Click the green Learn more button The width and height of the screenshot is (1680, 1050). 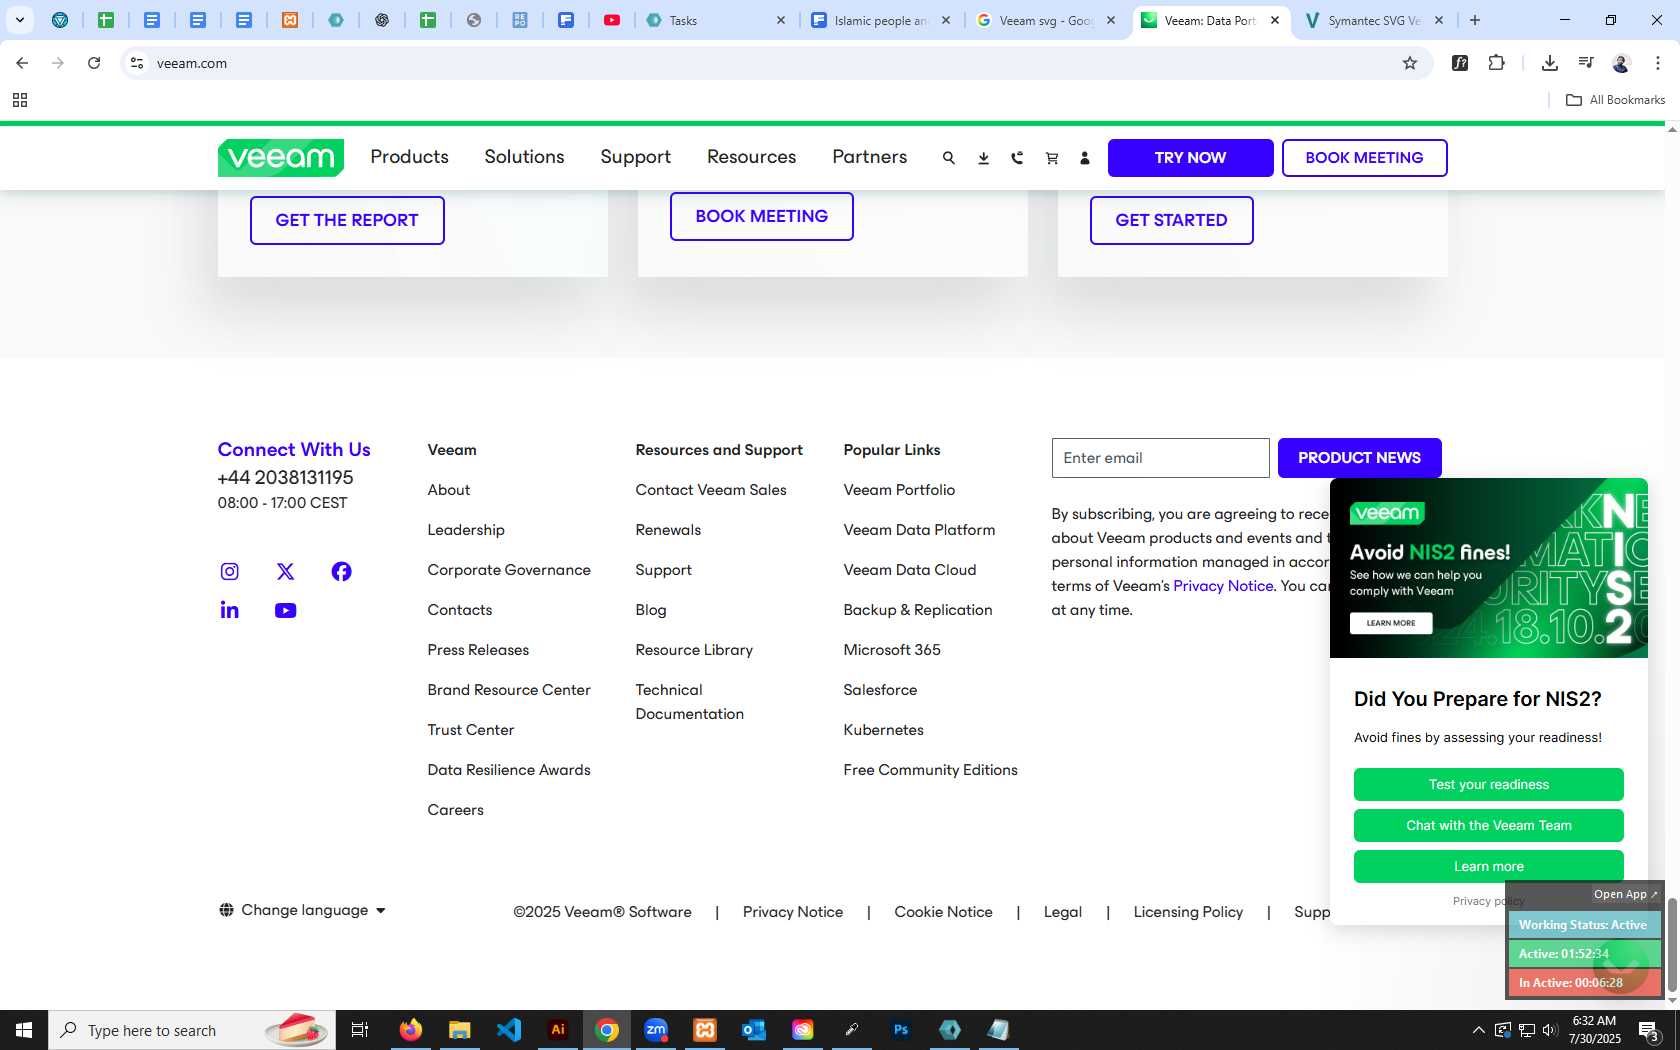[1489, 867]
